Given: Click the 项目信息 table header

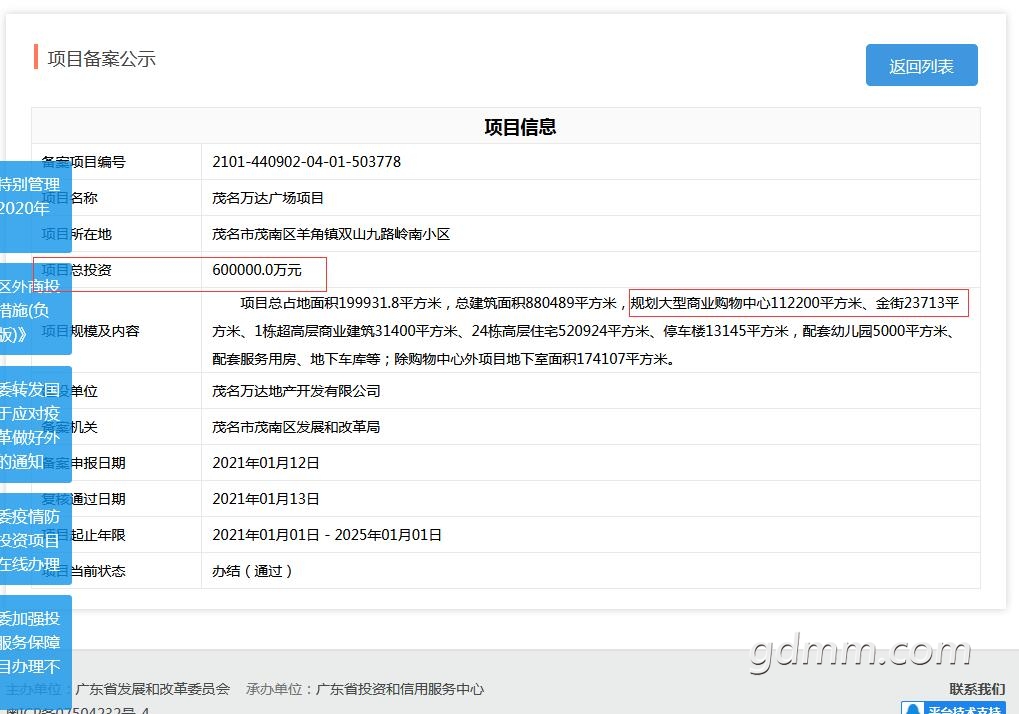Looking at the screenshot, I should click(520, 127).
